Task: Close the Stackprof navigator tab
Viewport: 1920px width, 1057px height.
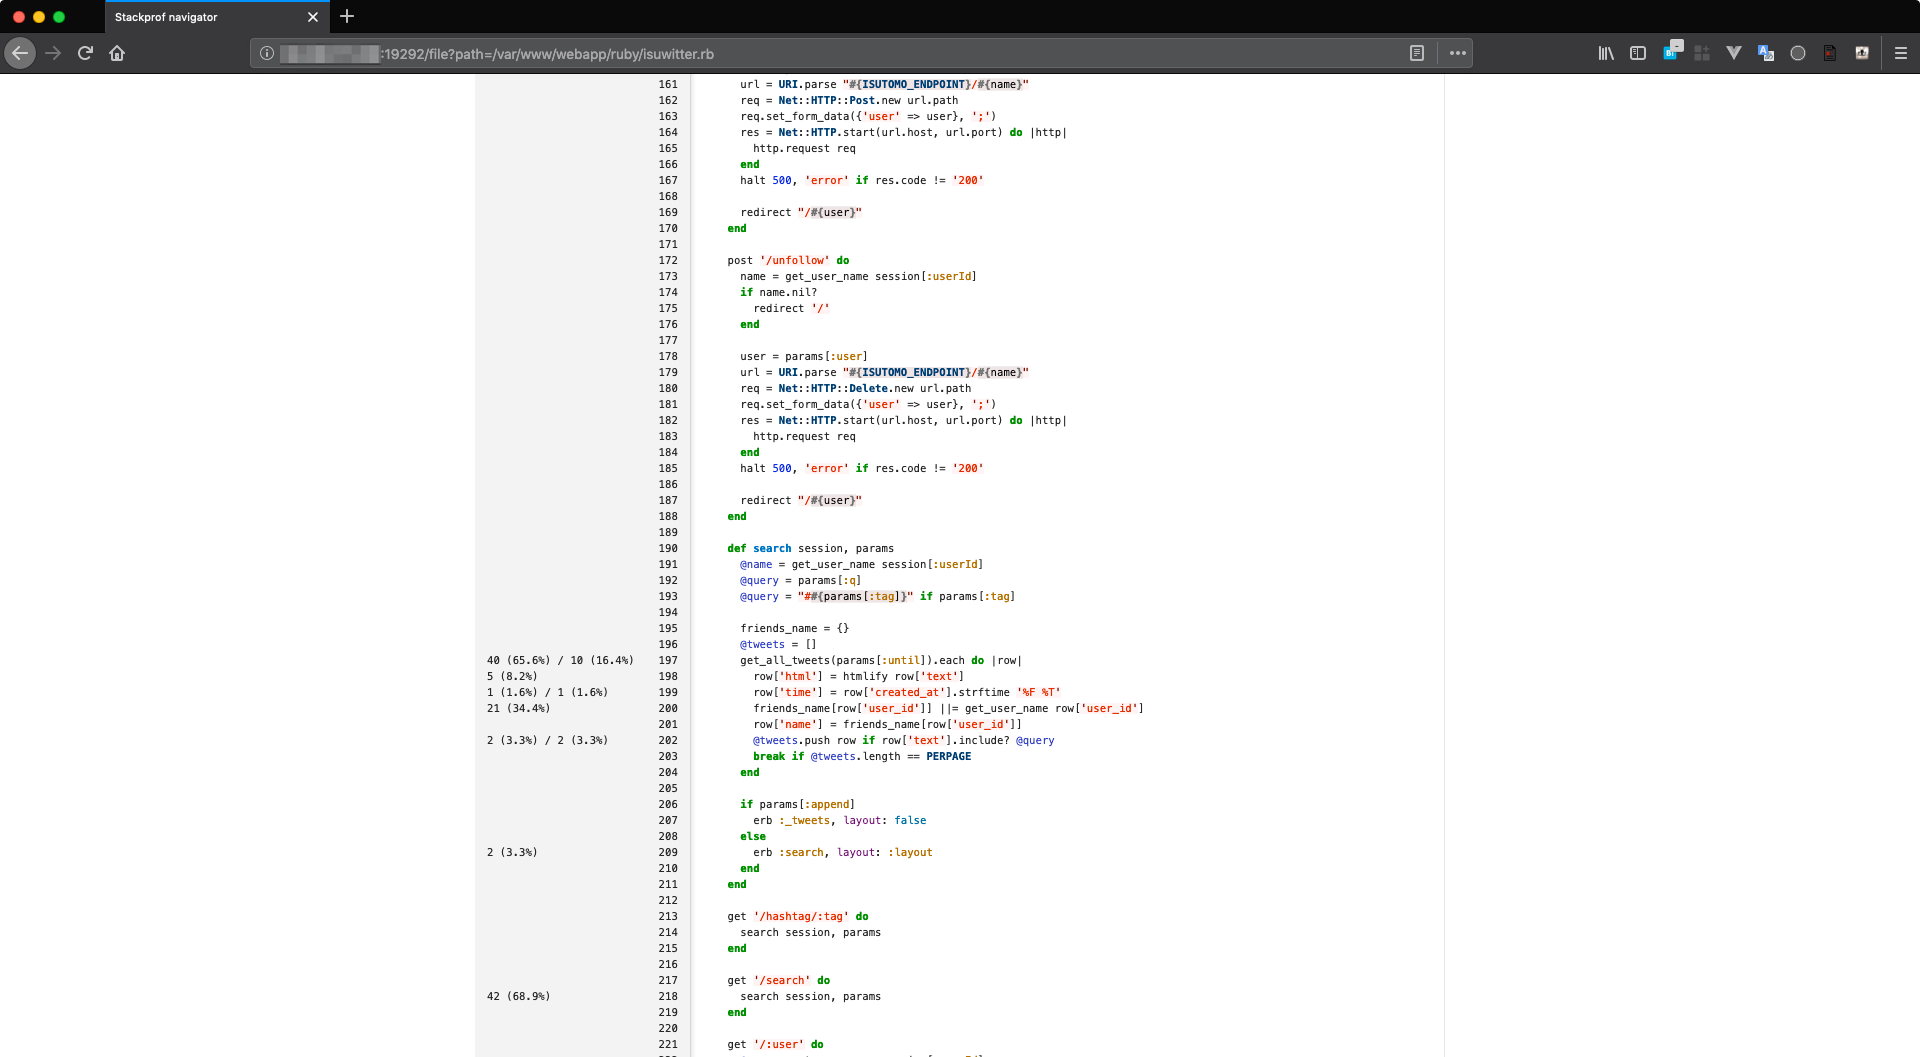Action: [312, 17]
